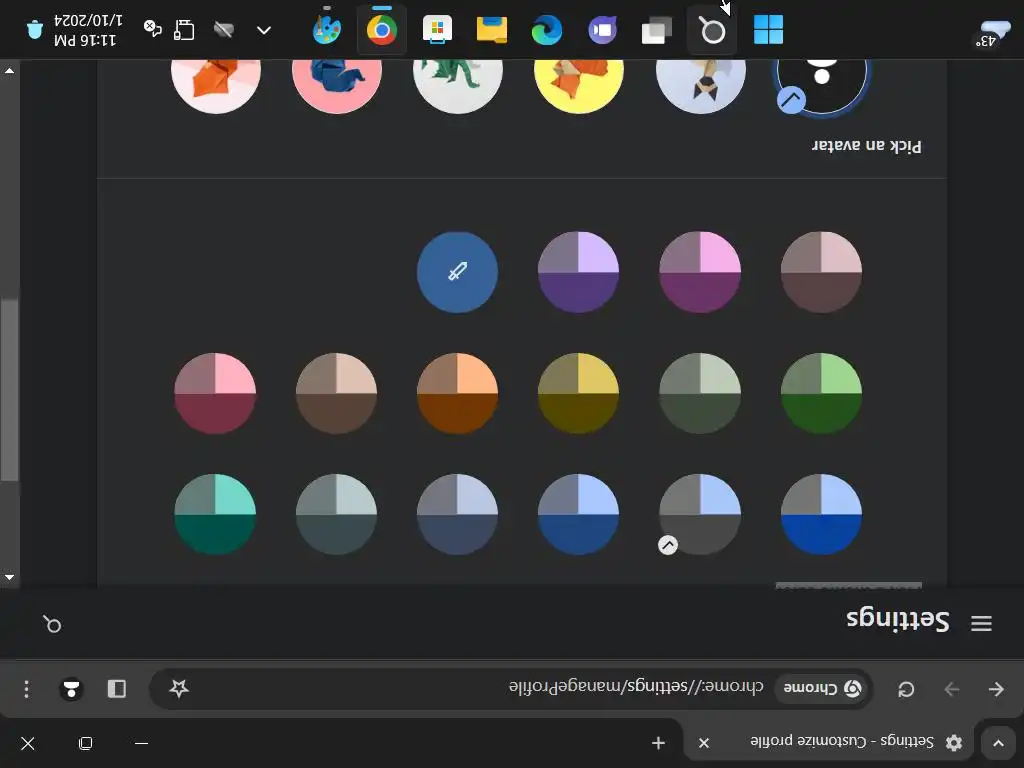Open the Teams chat taskbar icon
The height and width of the screenshot is (768, 1024).
(602, 30)
